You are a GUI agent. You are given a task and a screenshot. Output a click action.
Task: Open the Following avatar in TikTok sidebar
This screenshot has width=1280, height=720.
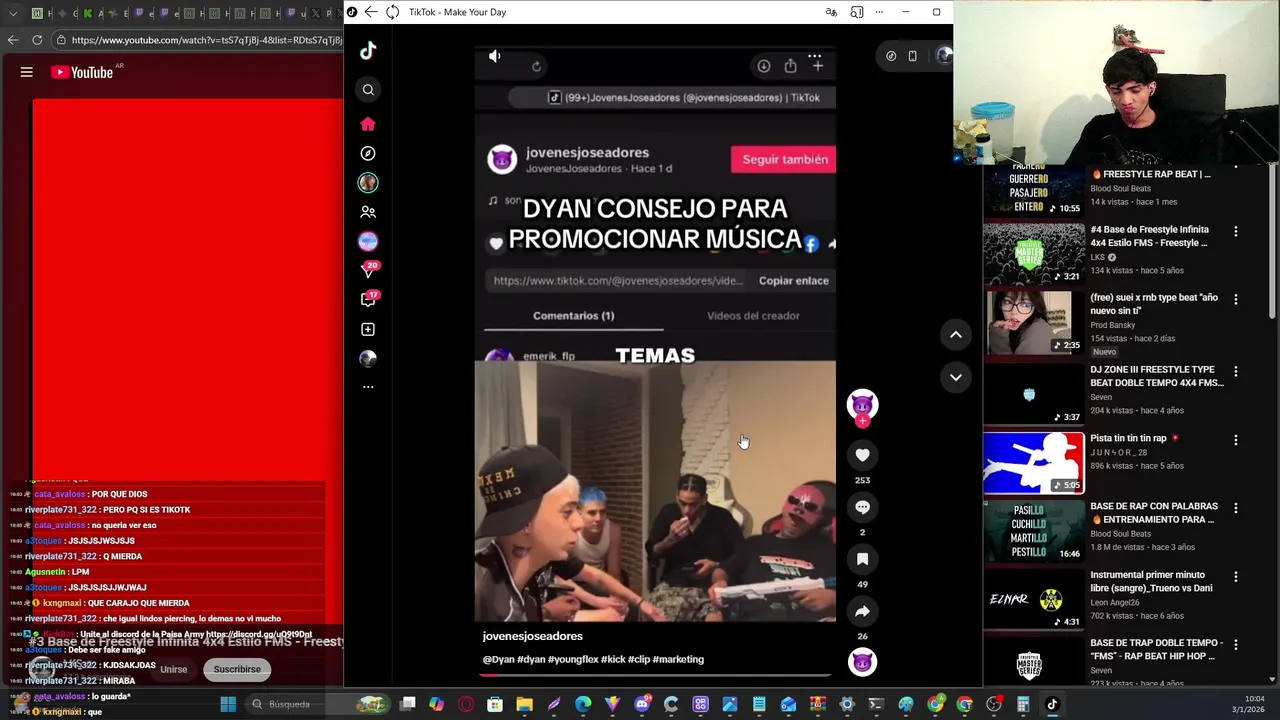coord(368,183)
